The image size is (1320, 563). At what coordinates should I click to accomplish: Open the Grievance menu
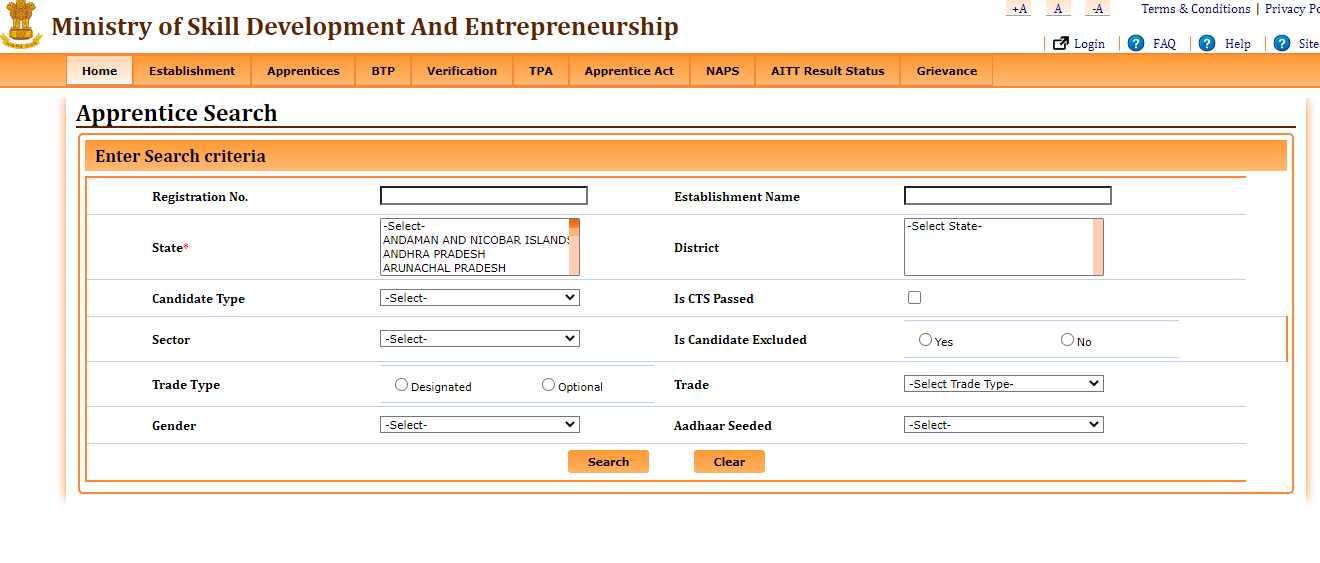(x=947, y=71)
